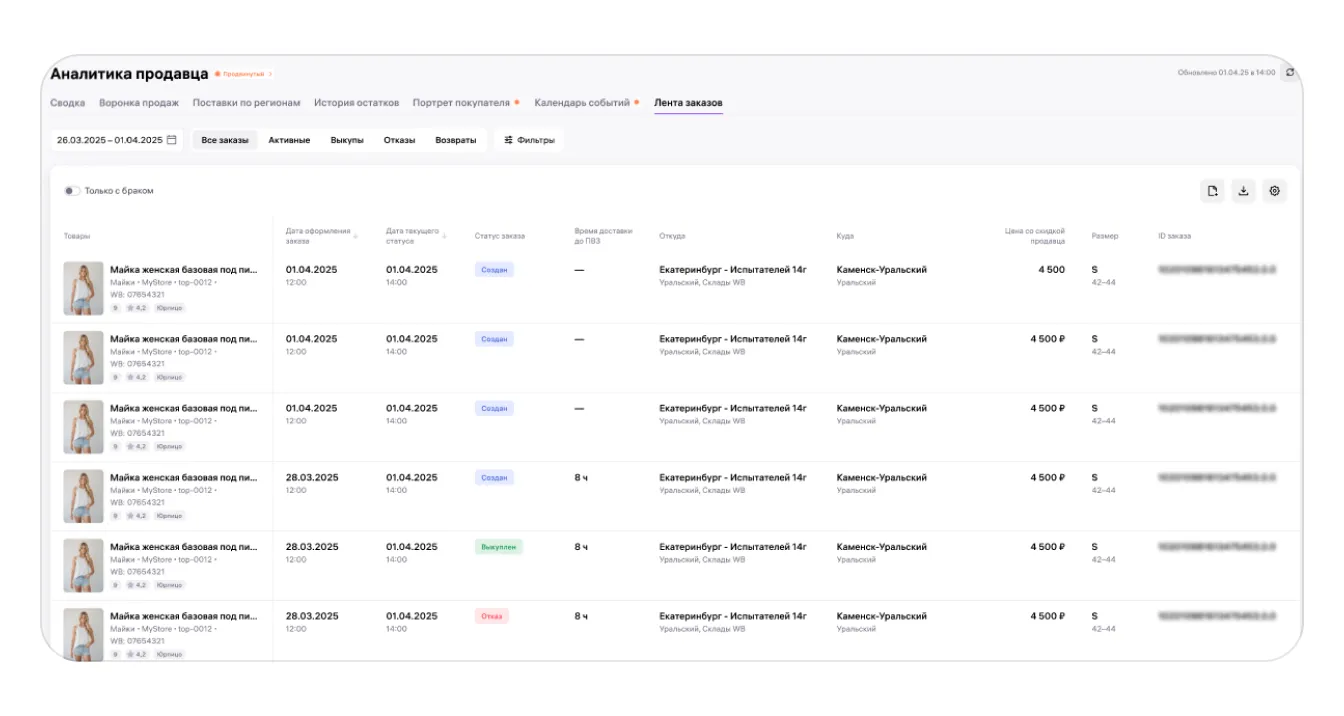Select 'Отказы' orders filter
The width and height of the screenshot is (1344, 716).
coord(399,140)
